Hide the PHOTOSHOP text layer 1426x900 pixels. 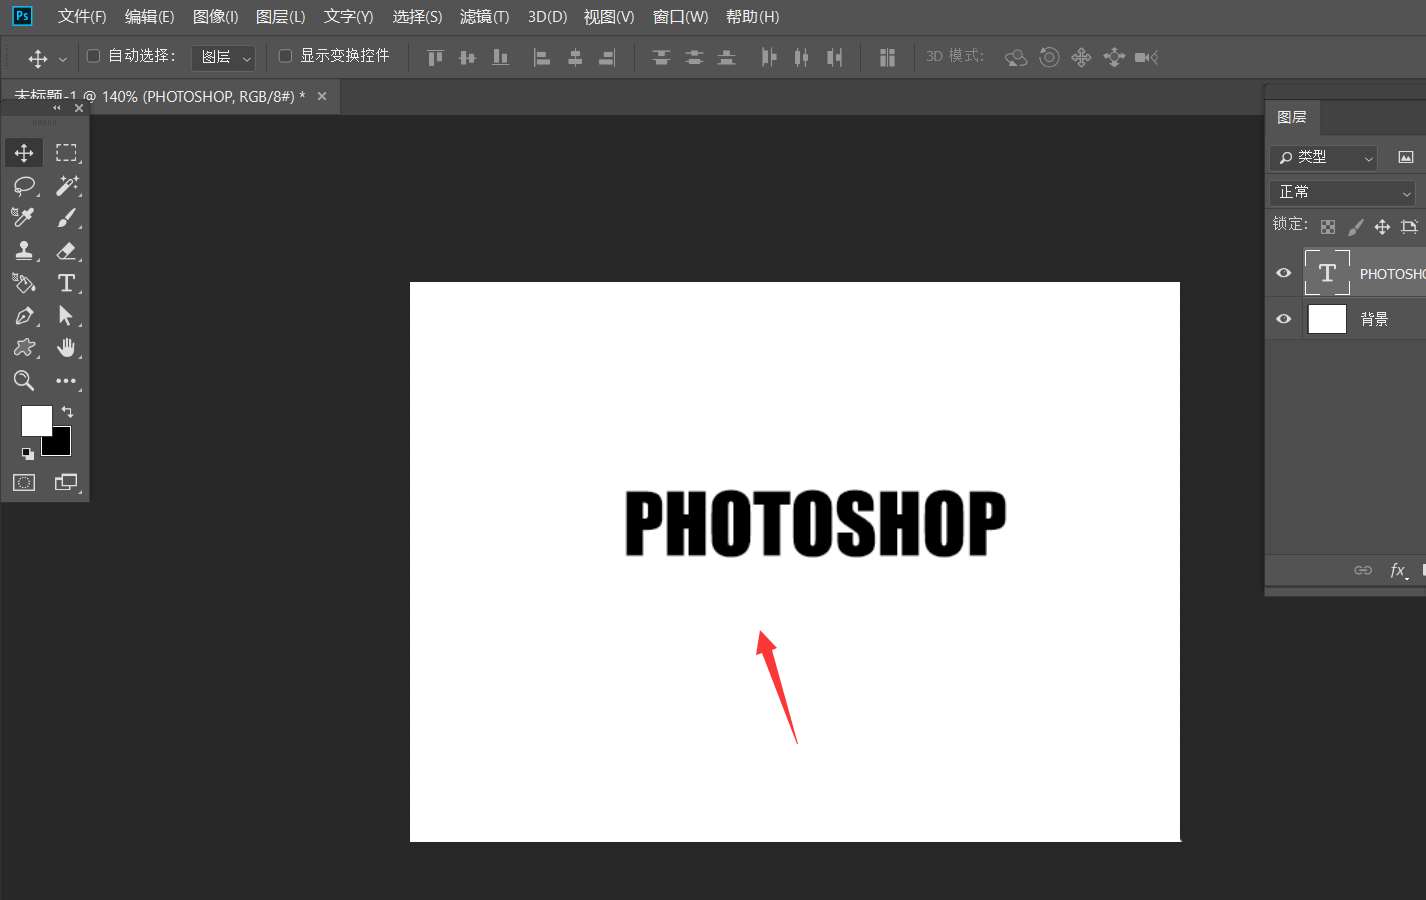(1283, 273)
